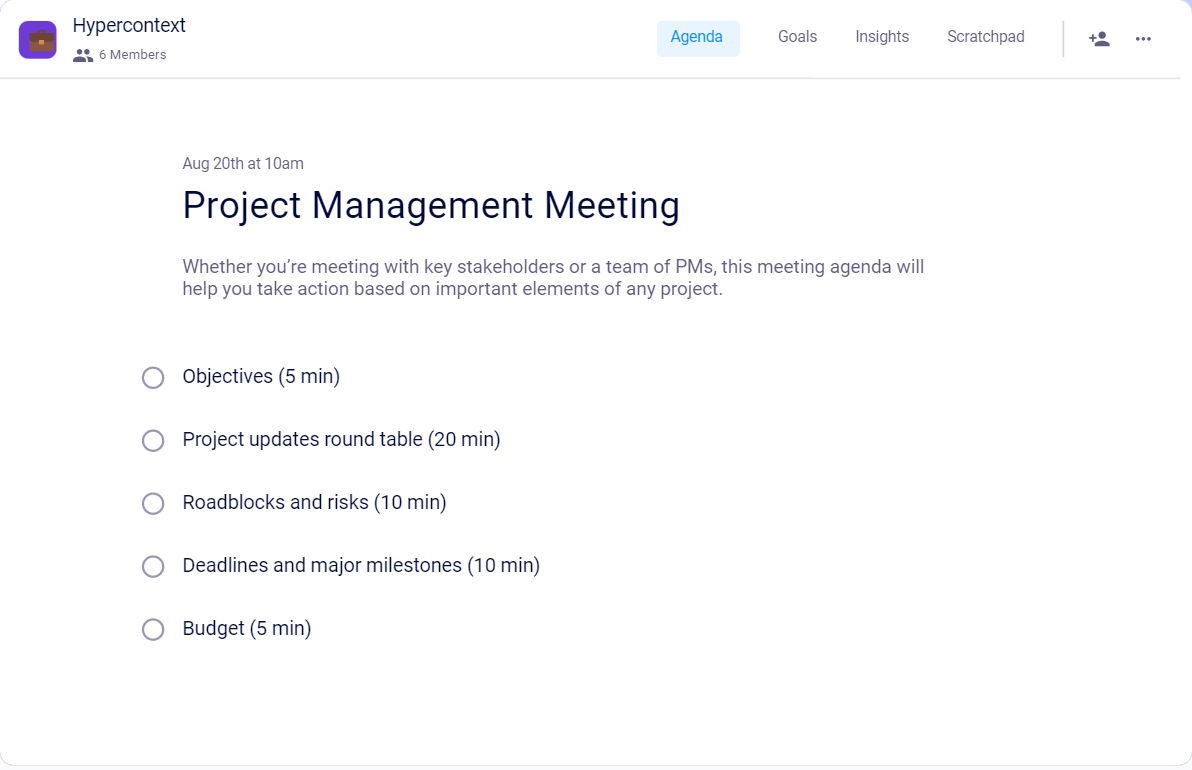The image size is (1192, 770).
Task: Click the "Aug 20th at 10am" date label
Action: click(x=242, y=163)
